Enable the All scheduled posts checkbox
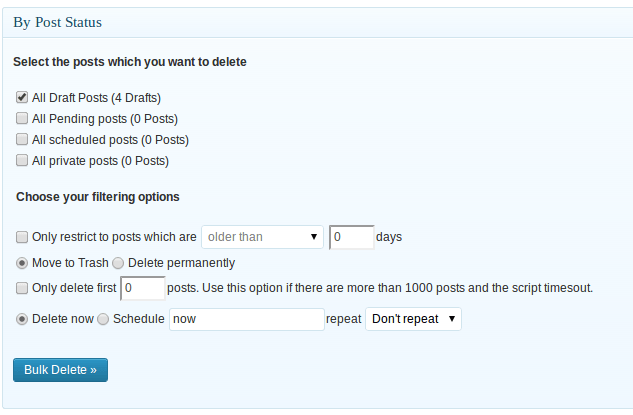633x415 pixels. pyautogui.click(x=22, y=139)
